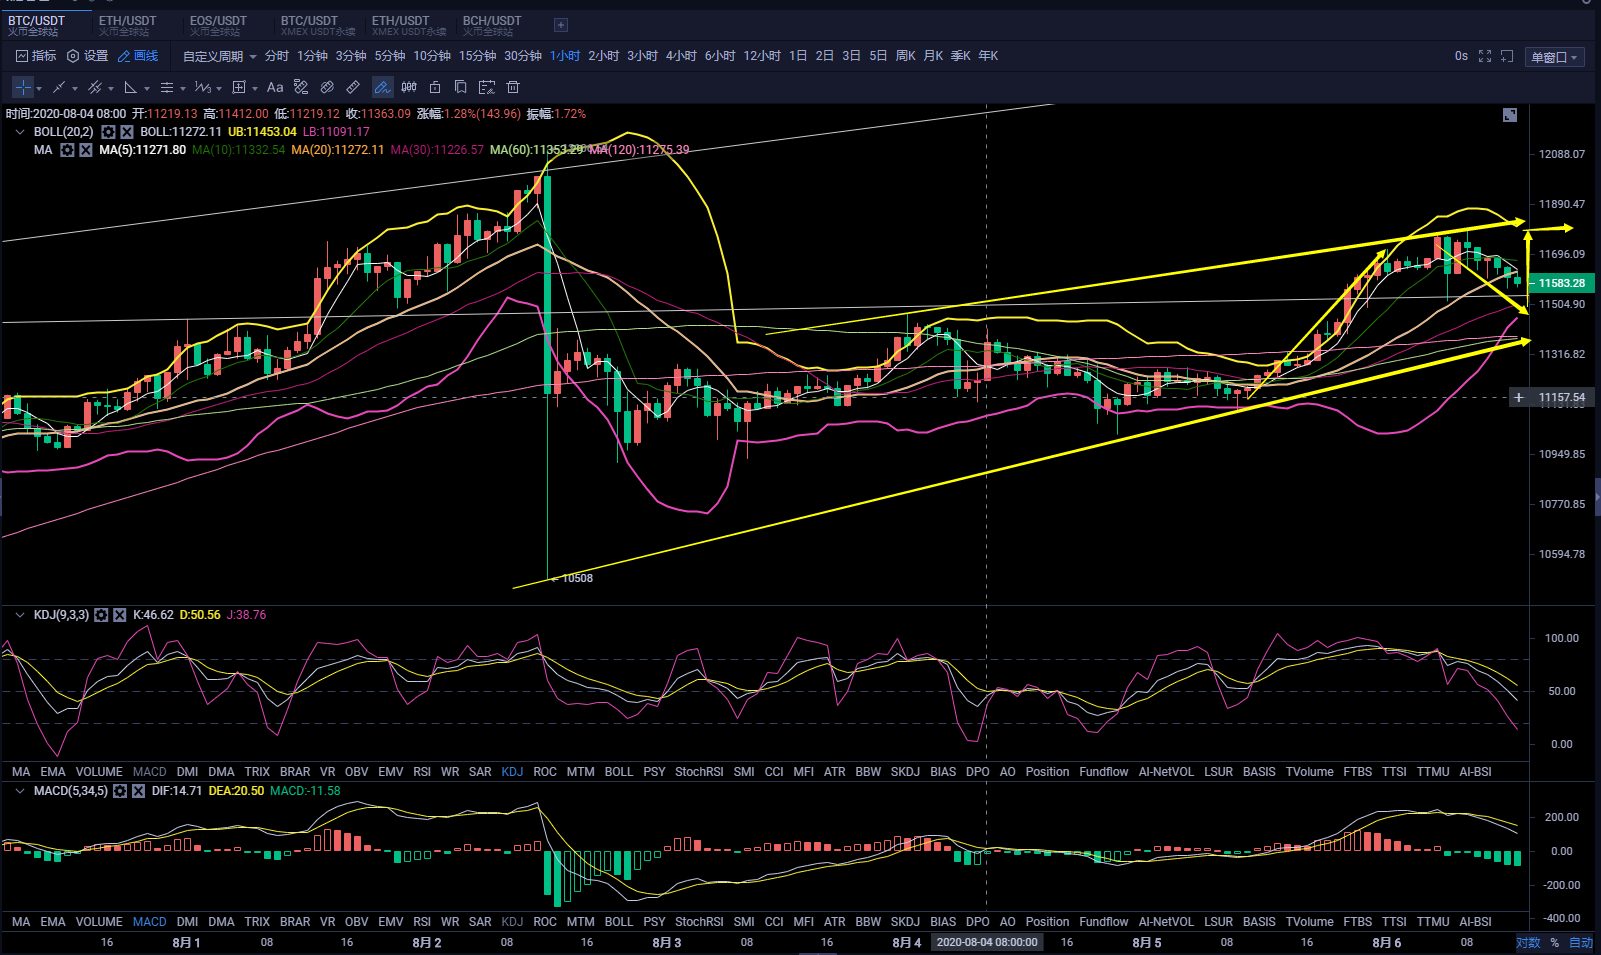Remove the MA indicator with its X
The width and height of the screenshot is (1601, 955).
click(86, 150)
